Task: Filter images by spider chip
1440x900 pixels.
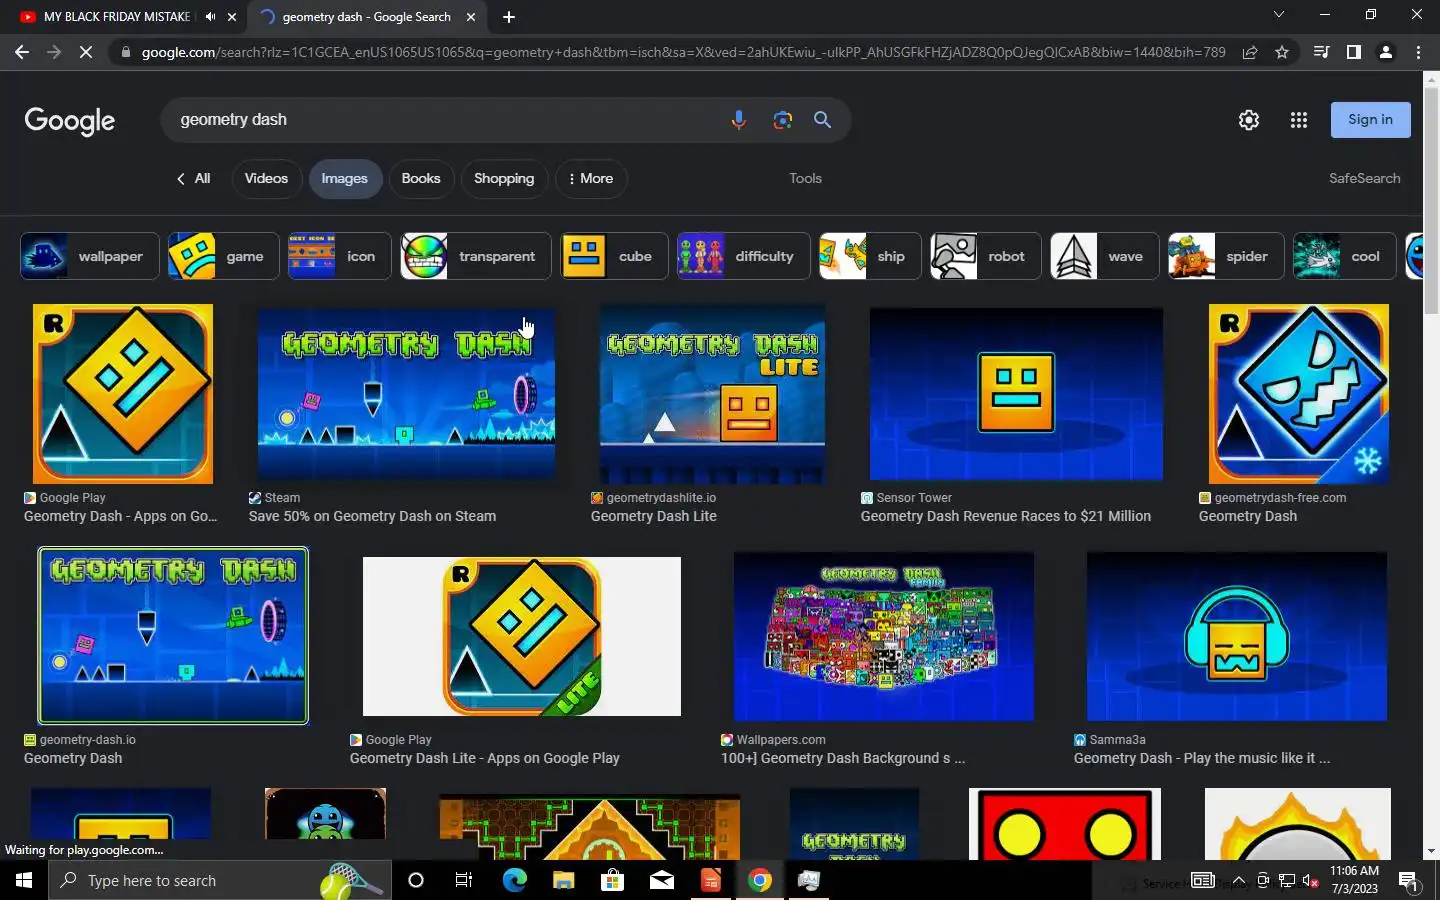Action: point(1226,256)
